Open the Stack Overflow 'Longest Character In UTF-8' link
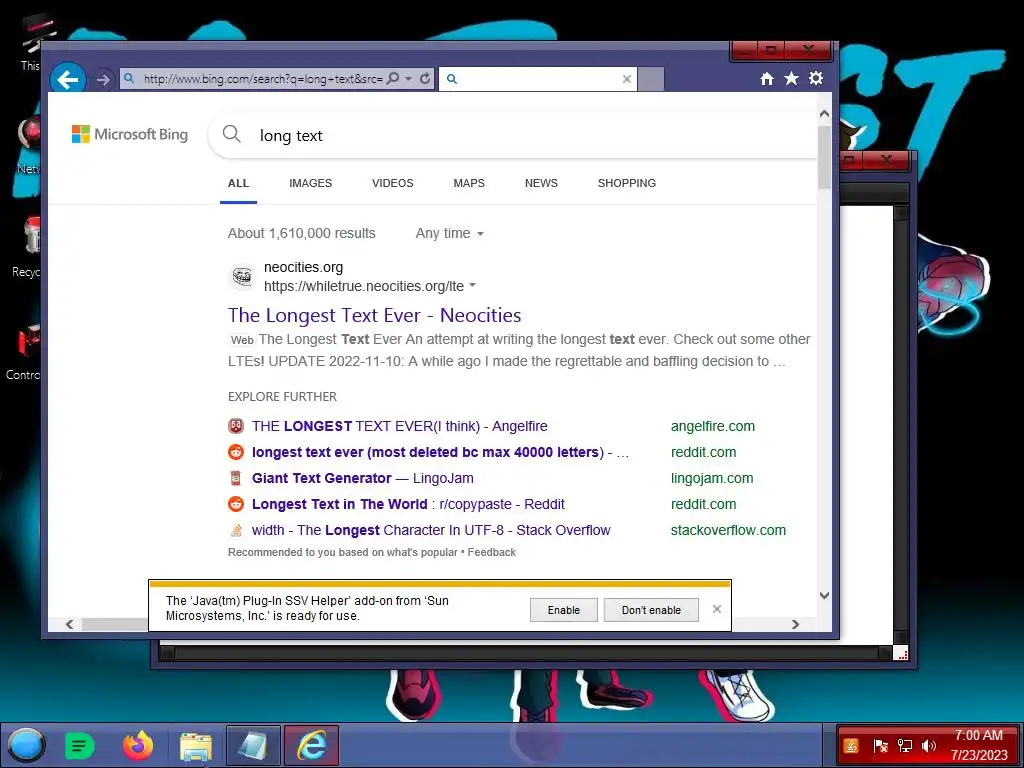 pyautogui.click(x=431, y=530)
